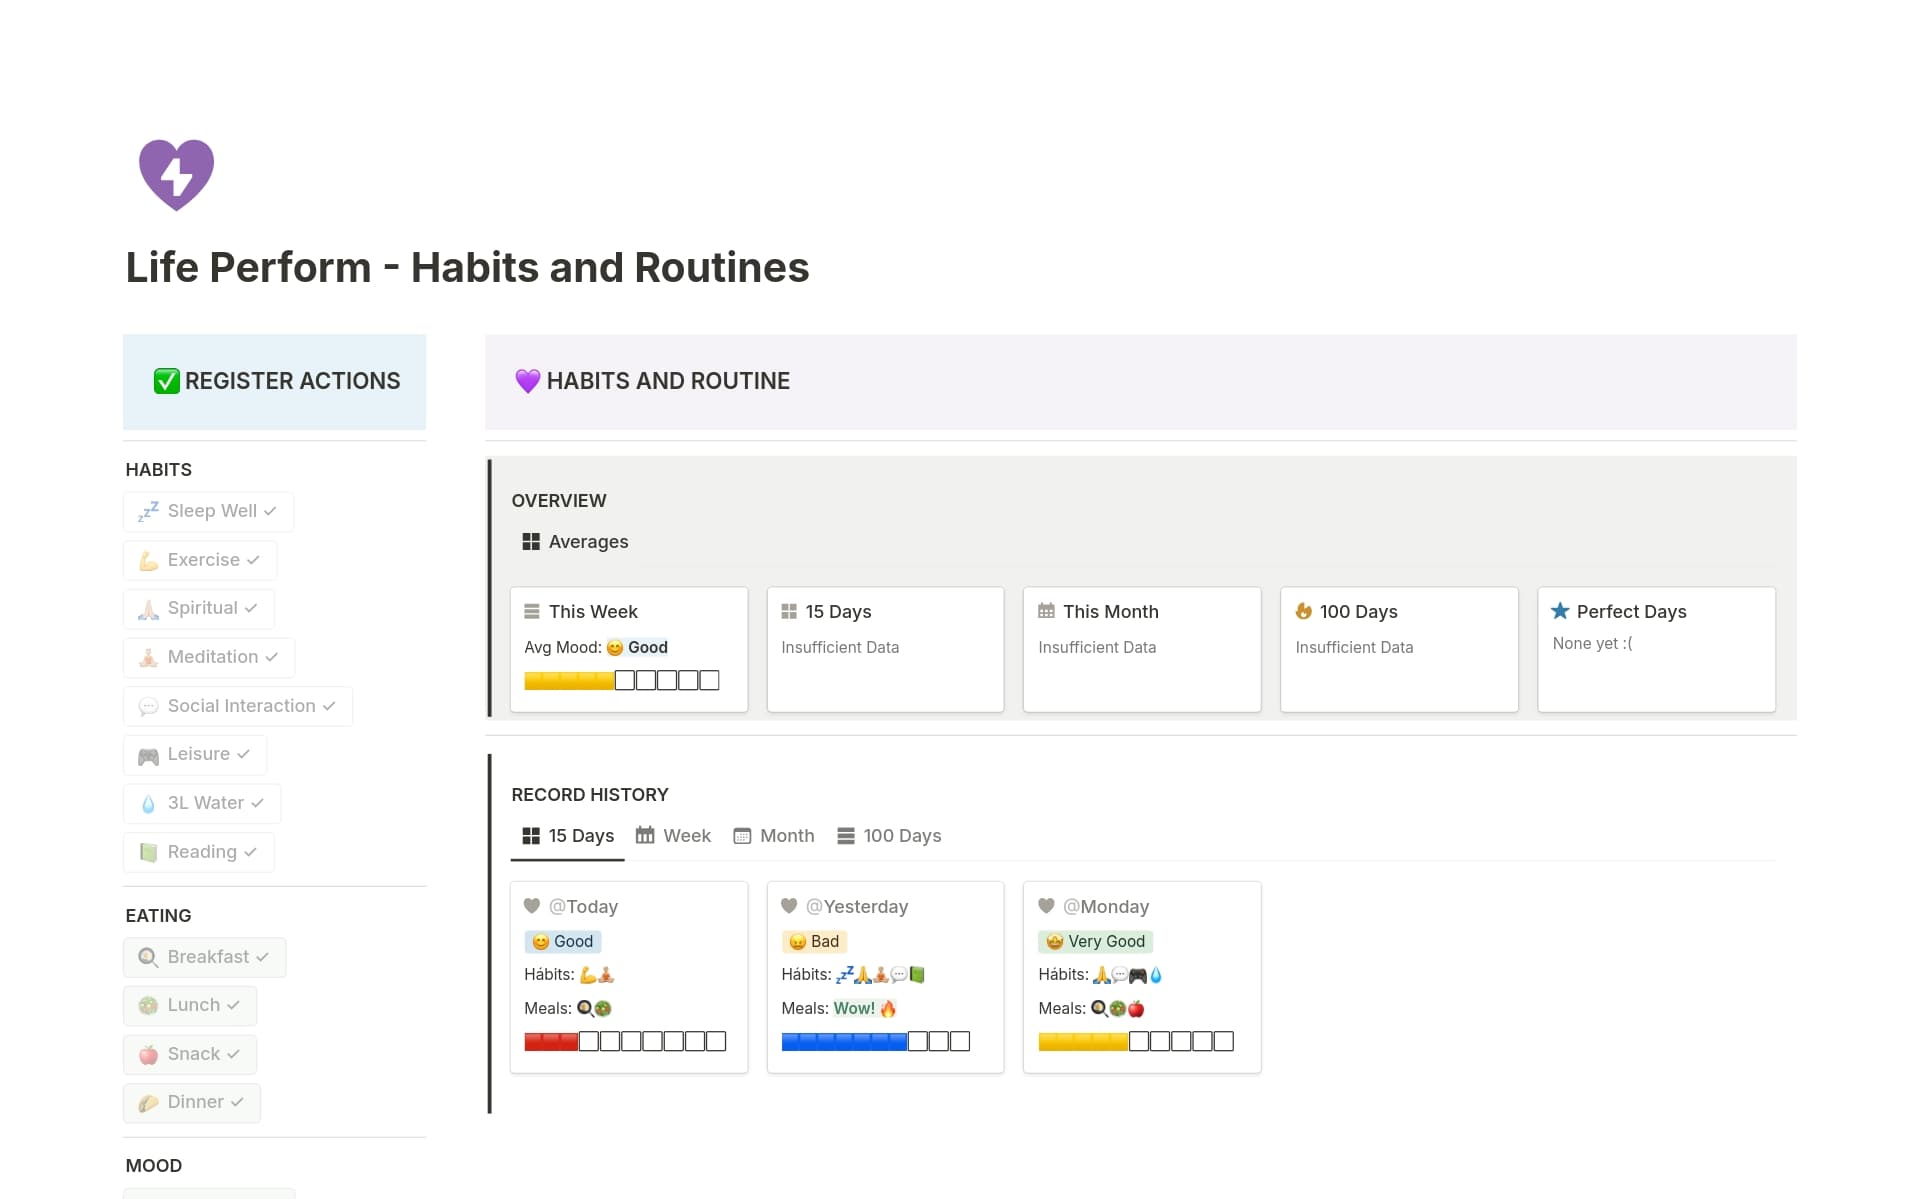Viewport: 1920px width, 1199px height.
Task: Click the game controller icon on Leisure
Action: (147, 755)
